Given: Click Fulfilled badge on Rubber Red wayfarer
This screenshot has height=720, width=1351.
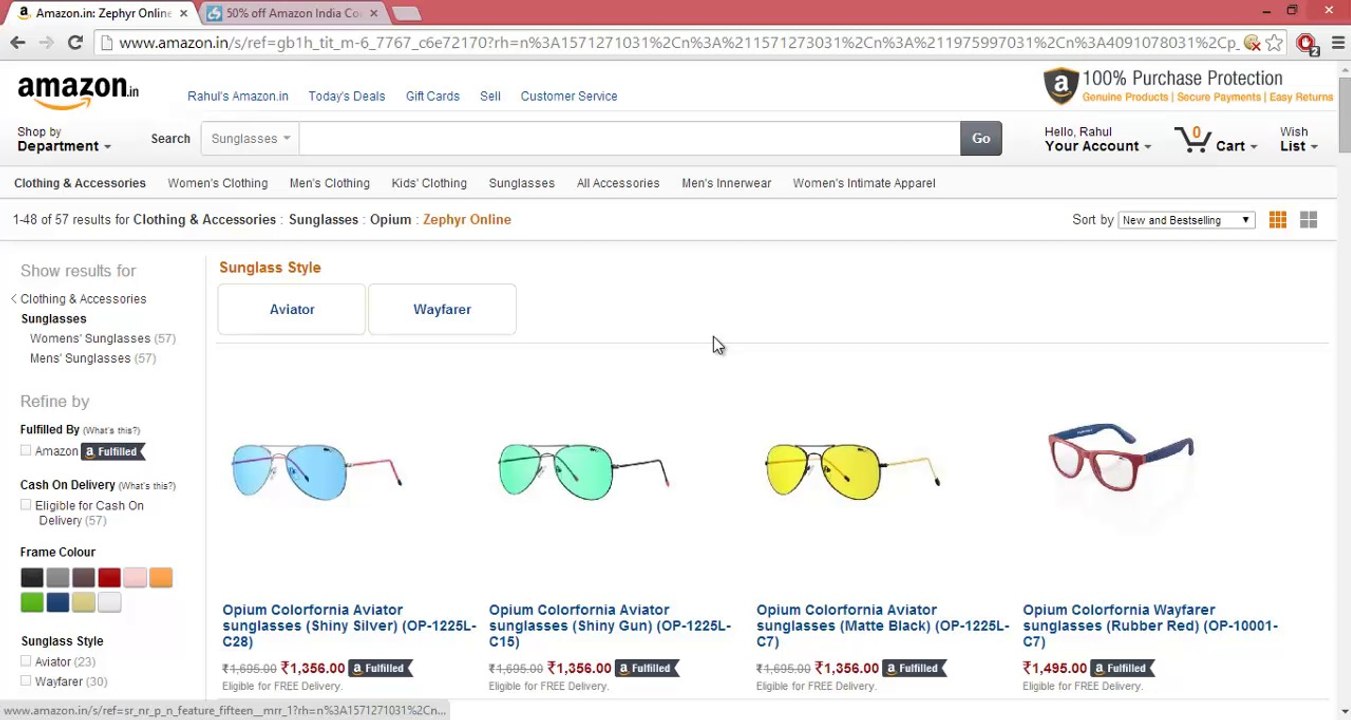Looking at the screenshot, I should pyautogui.click(x=1122, y=668).
